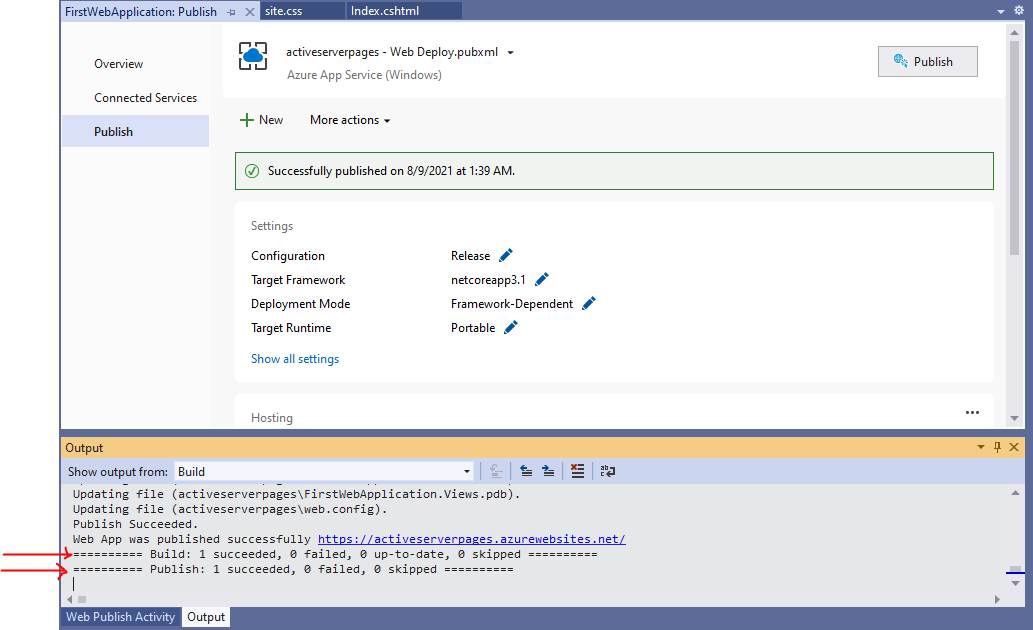Expand the More actions dropdown

click(350, 120)
